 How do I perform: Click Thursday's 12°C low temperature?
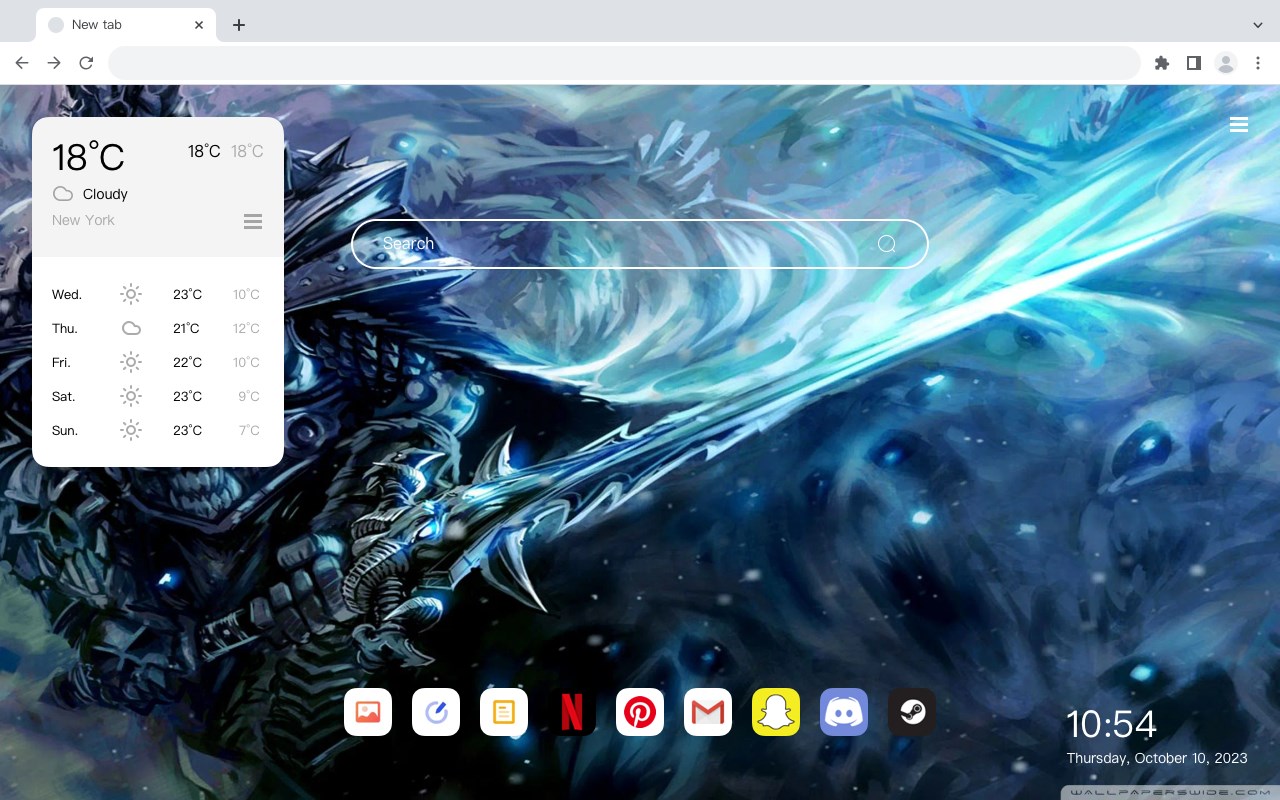point(246,328)
